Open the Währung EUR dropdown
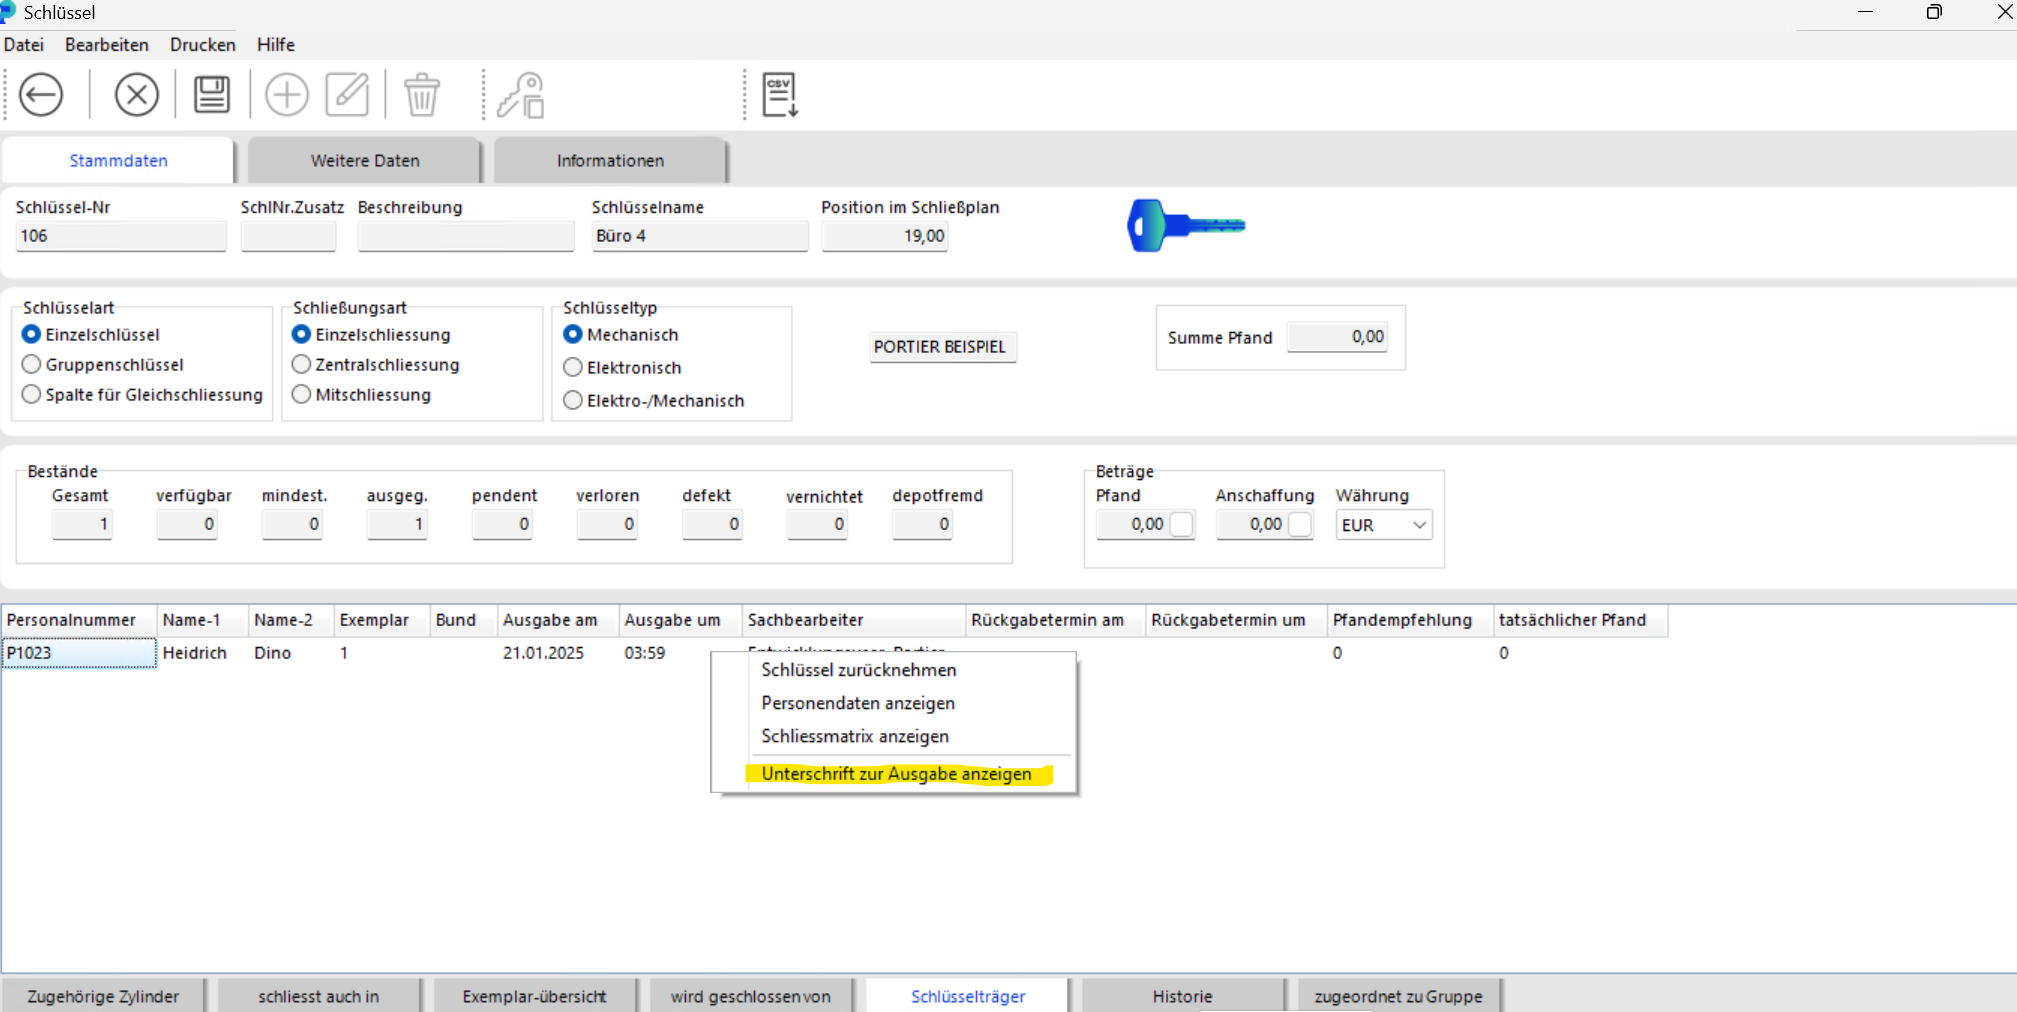The image size is (2017, 1012). pyautogui.click(x=1384, y=525)
